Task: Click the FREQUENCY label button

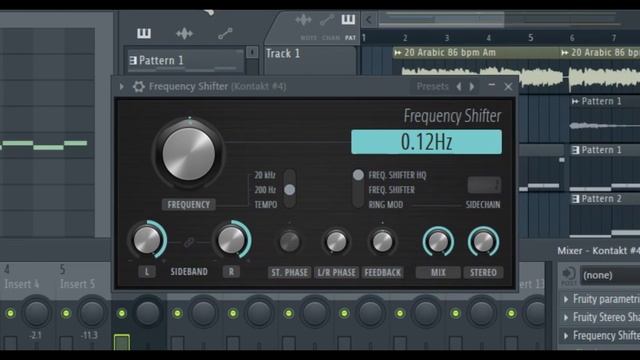Action: pos(189,204)
